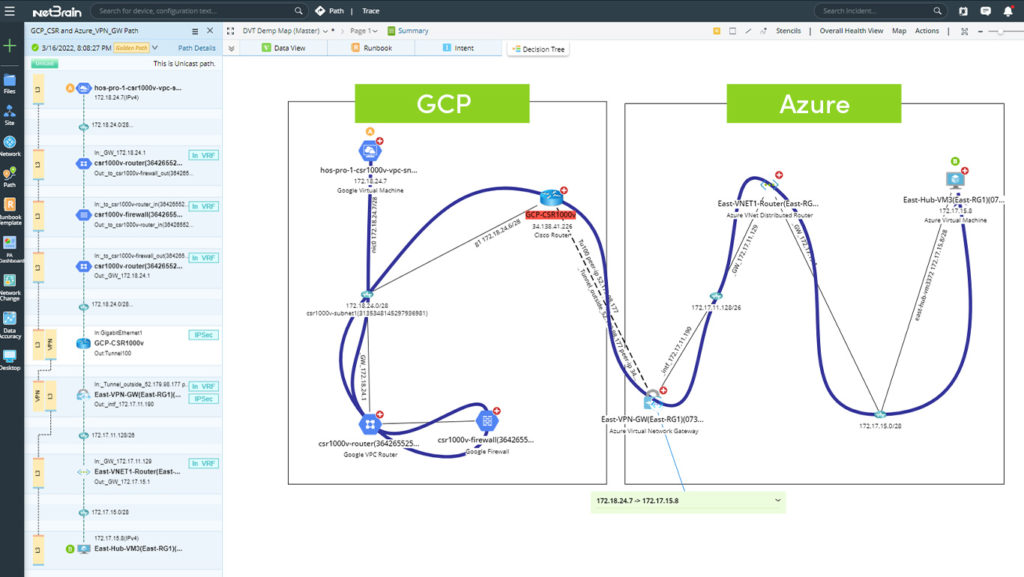The height and width of the screenshot is (577, 1024).
Task: Open the Desktop icon in the sidebar
Action: click(x=11, y=356)
